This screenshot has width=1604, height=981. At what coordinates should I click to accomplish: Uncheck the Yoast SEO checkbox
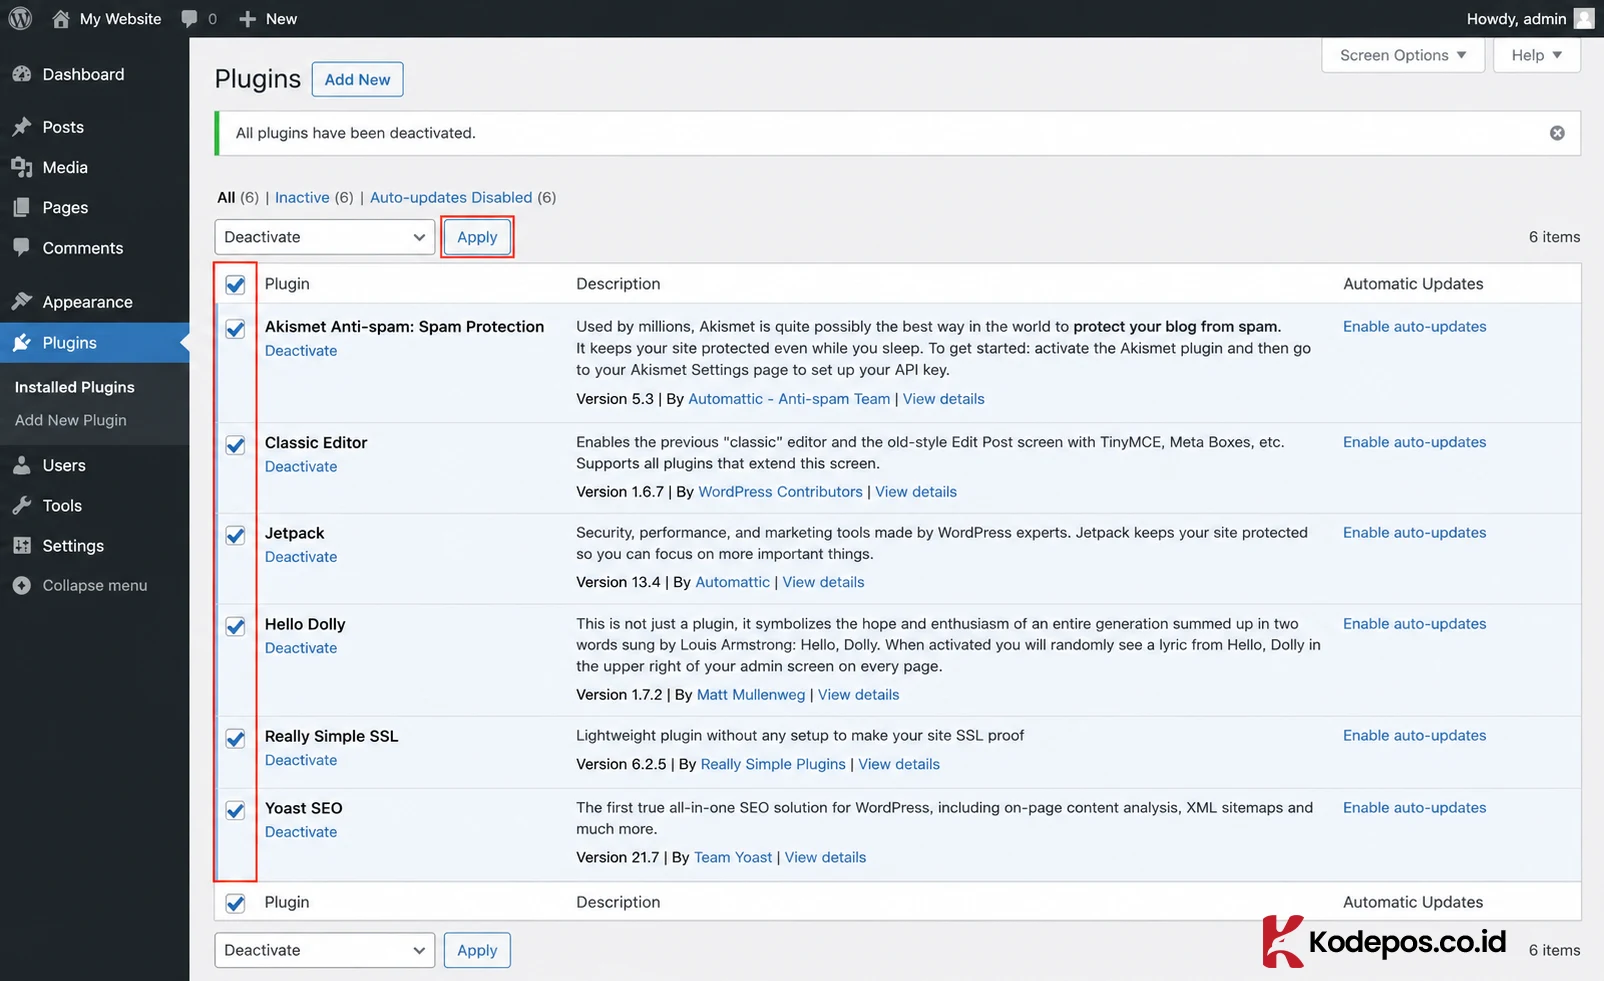235,810
